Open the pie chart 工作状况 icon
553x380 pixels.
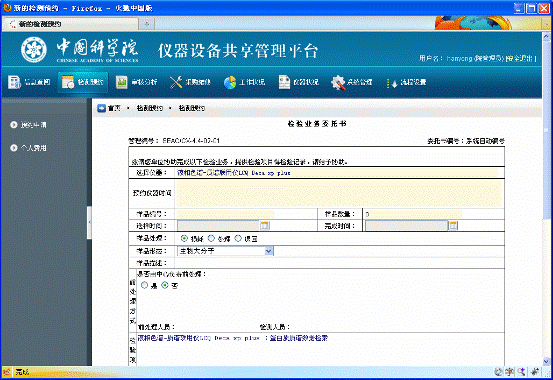pos(230,82)
